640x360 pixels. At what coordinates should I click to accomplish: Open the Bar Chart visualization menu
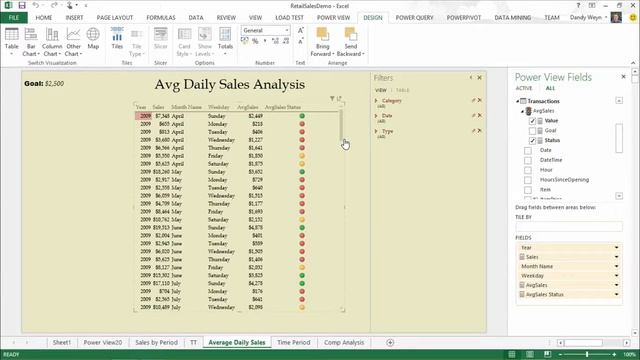[x=31, y=42]
